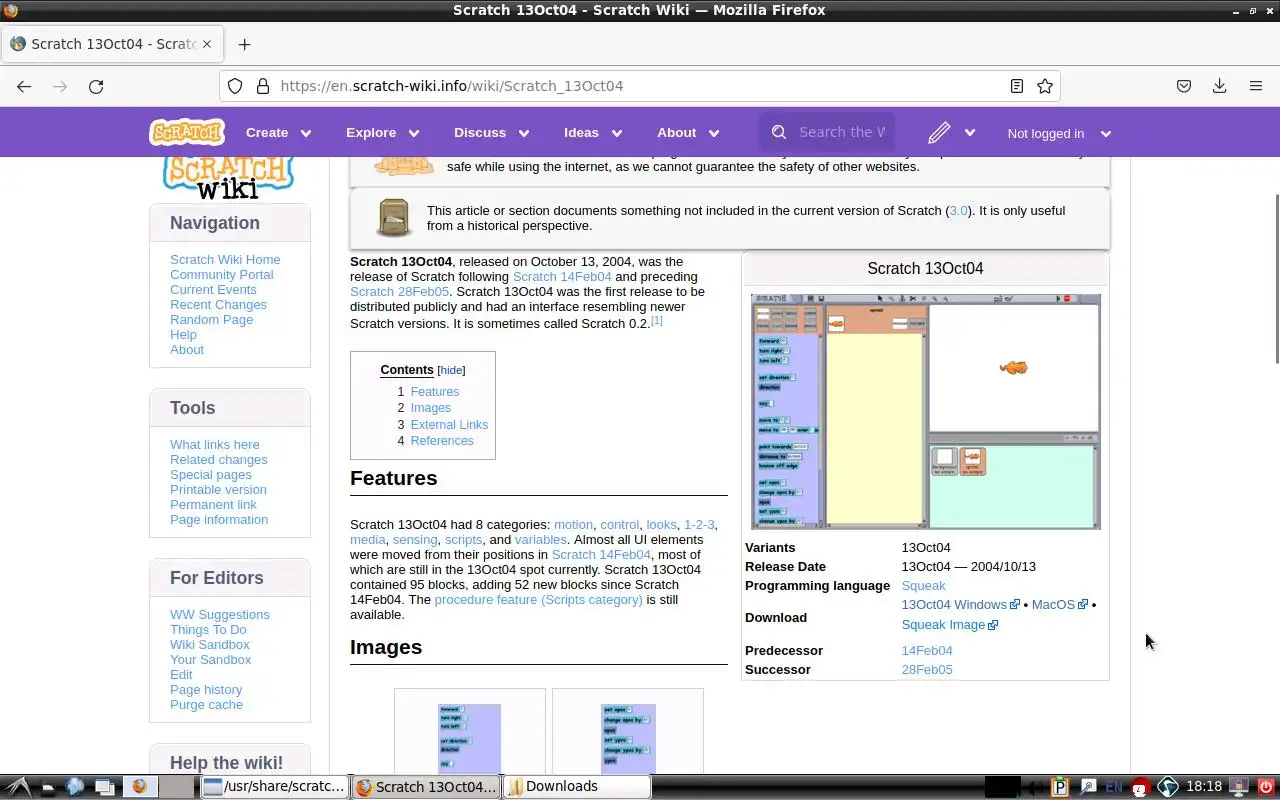
Task: Reload the current page
Action: (96, 86)
